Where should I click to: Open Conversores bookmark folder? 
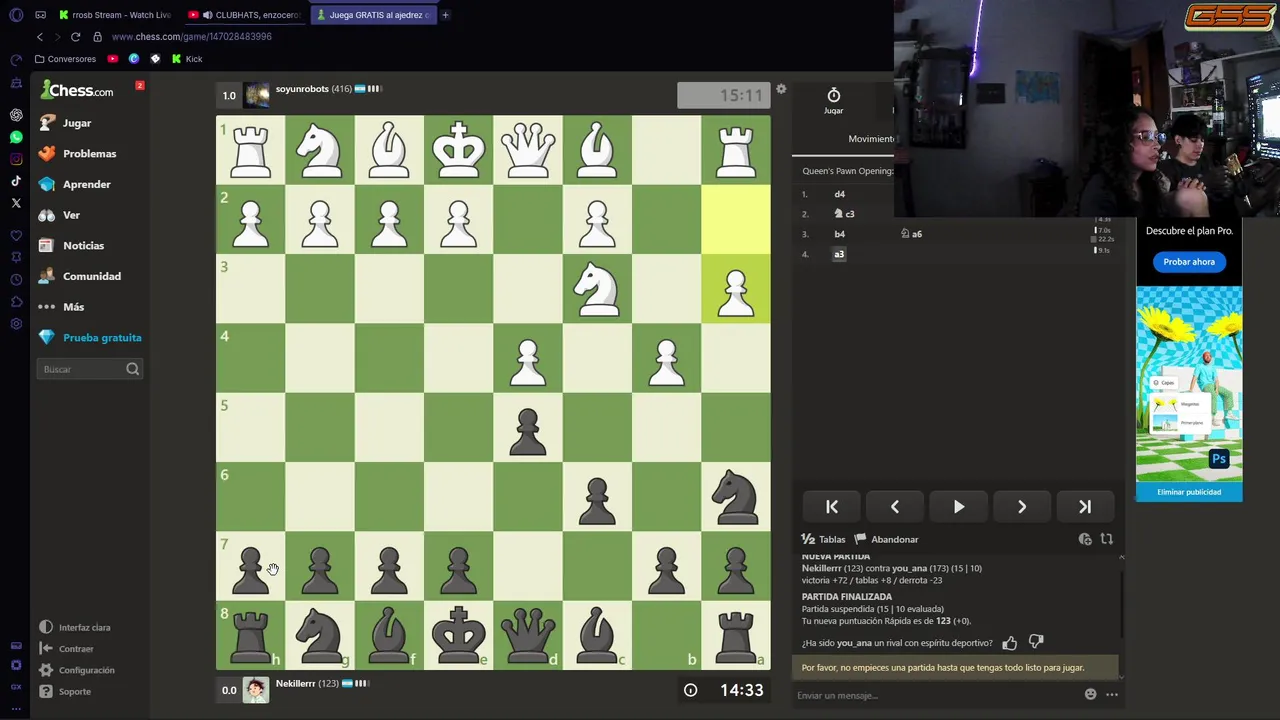[66, 59]
